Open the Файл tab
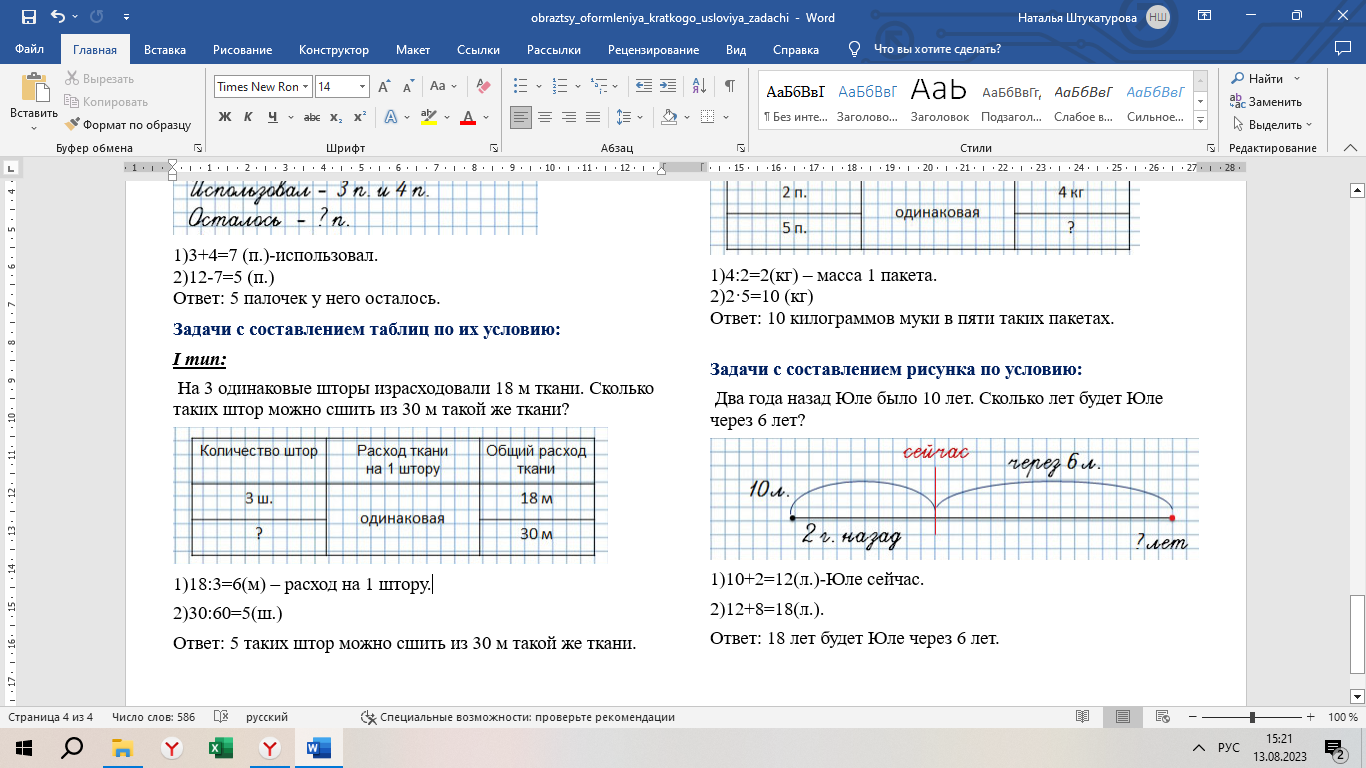1366x768 pixels. [30, 49]
